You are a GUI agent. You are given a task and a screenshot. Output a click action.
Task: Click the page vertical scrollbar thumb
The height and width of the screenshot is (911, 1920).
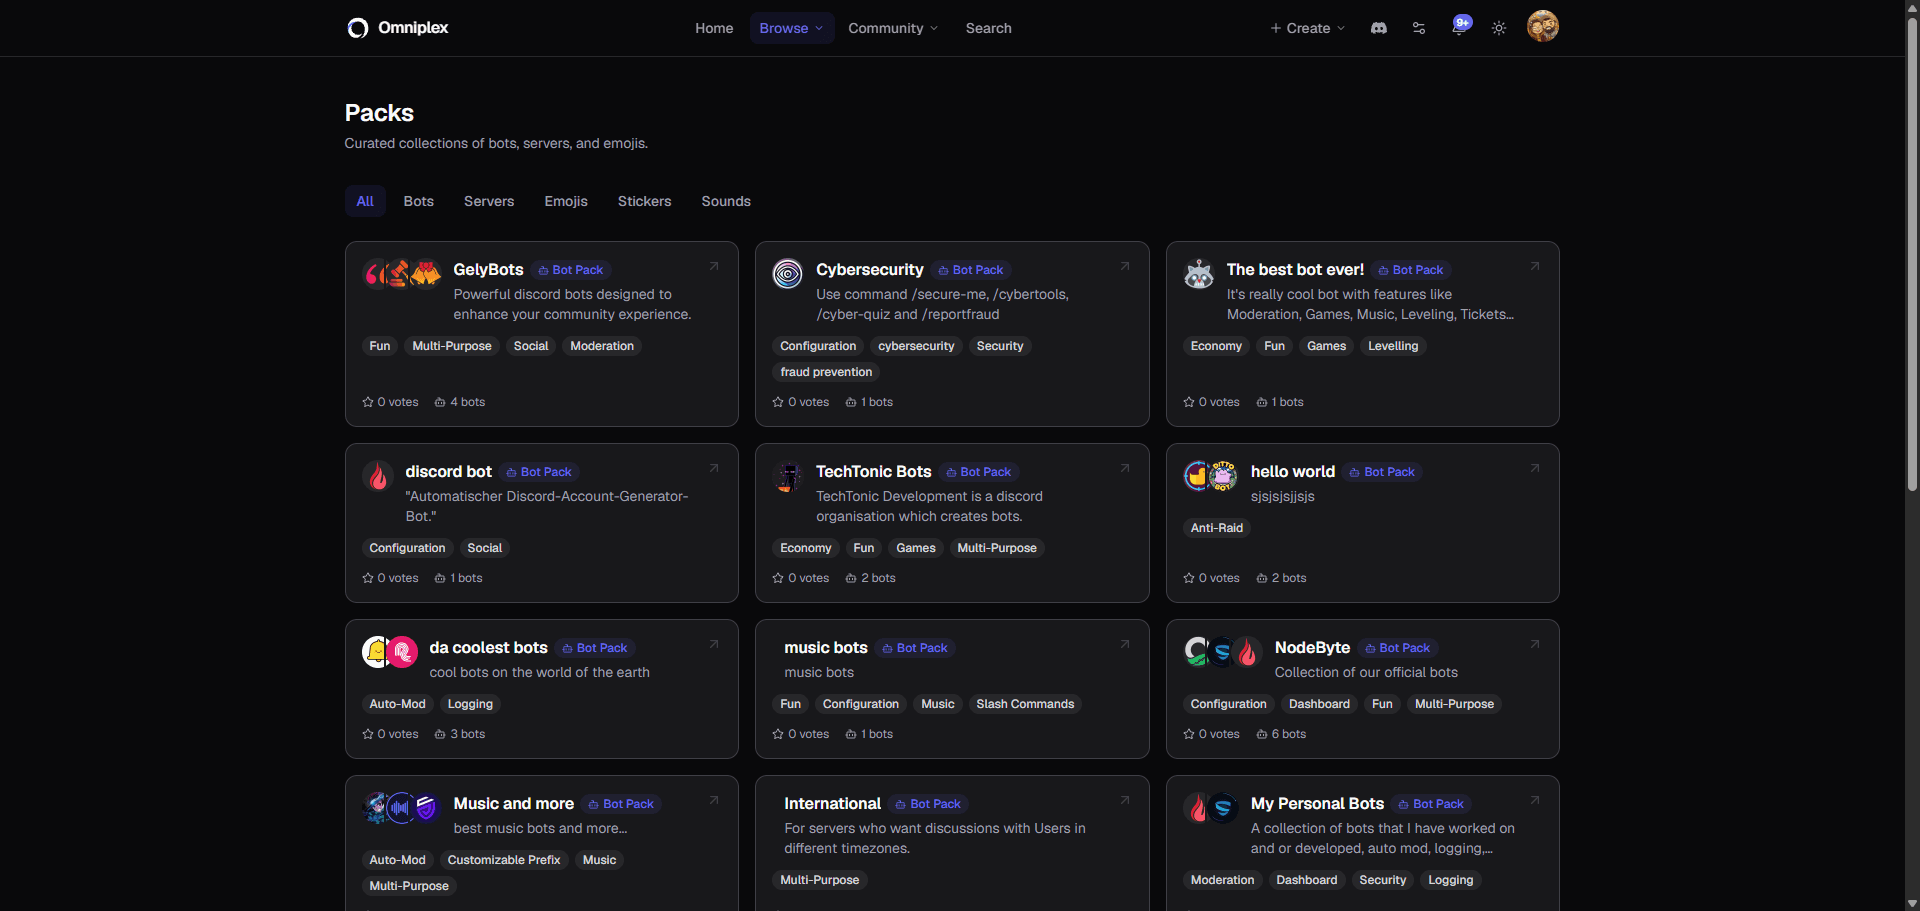pos(1912,255)
